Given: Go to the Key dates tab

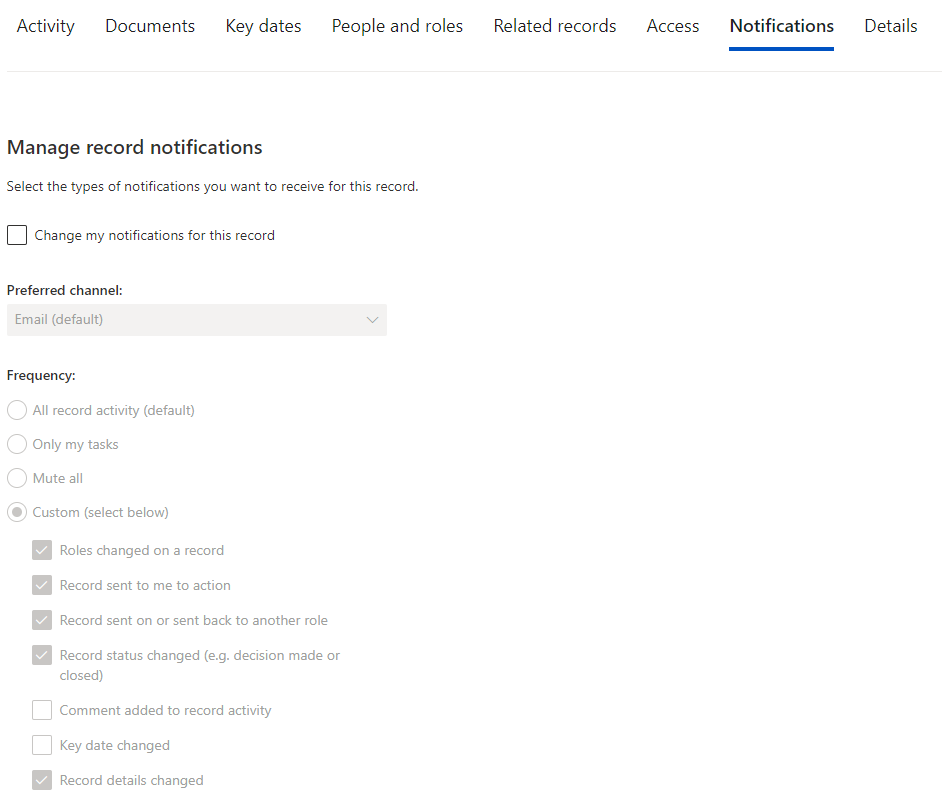Looking at the screenshot, I should point(263,26).
